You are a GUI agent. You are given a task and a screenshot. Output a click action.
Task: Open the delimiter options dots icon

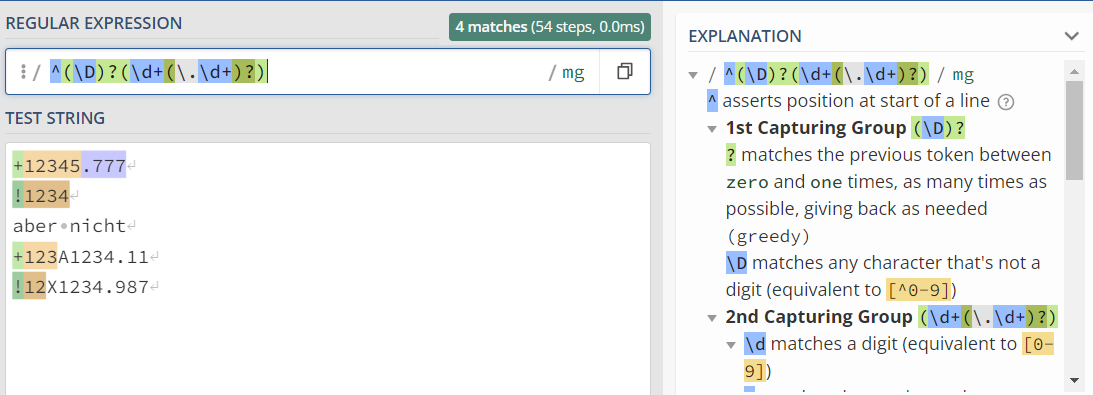[x=23, y=71]
